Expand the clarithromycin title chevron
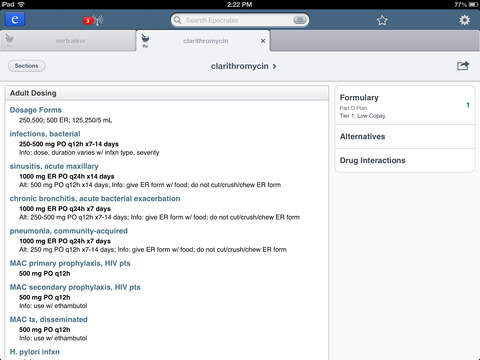The width and height of the screenshot is (480, 360). coord(274,66)
